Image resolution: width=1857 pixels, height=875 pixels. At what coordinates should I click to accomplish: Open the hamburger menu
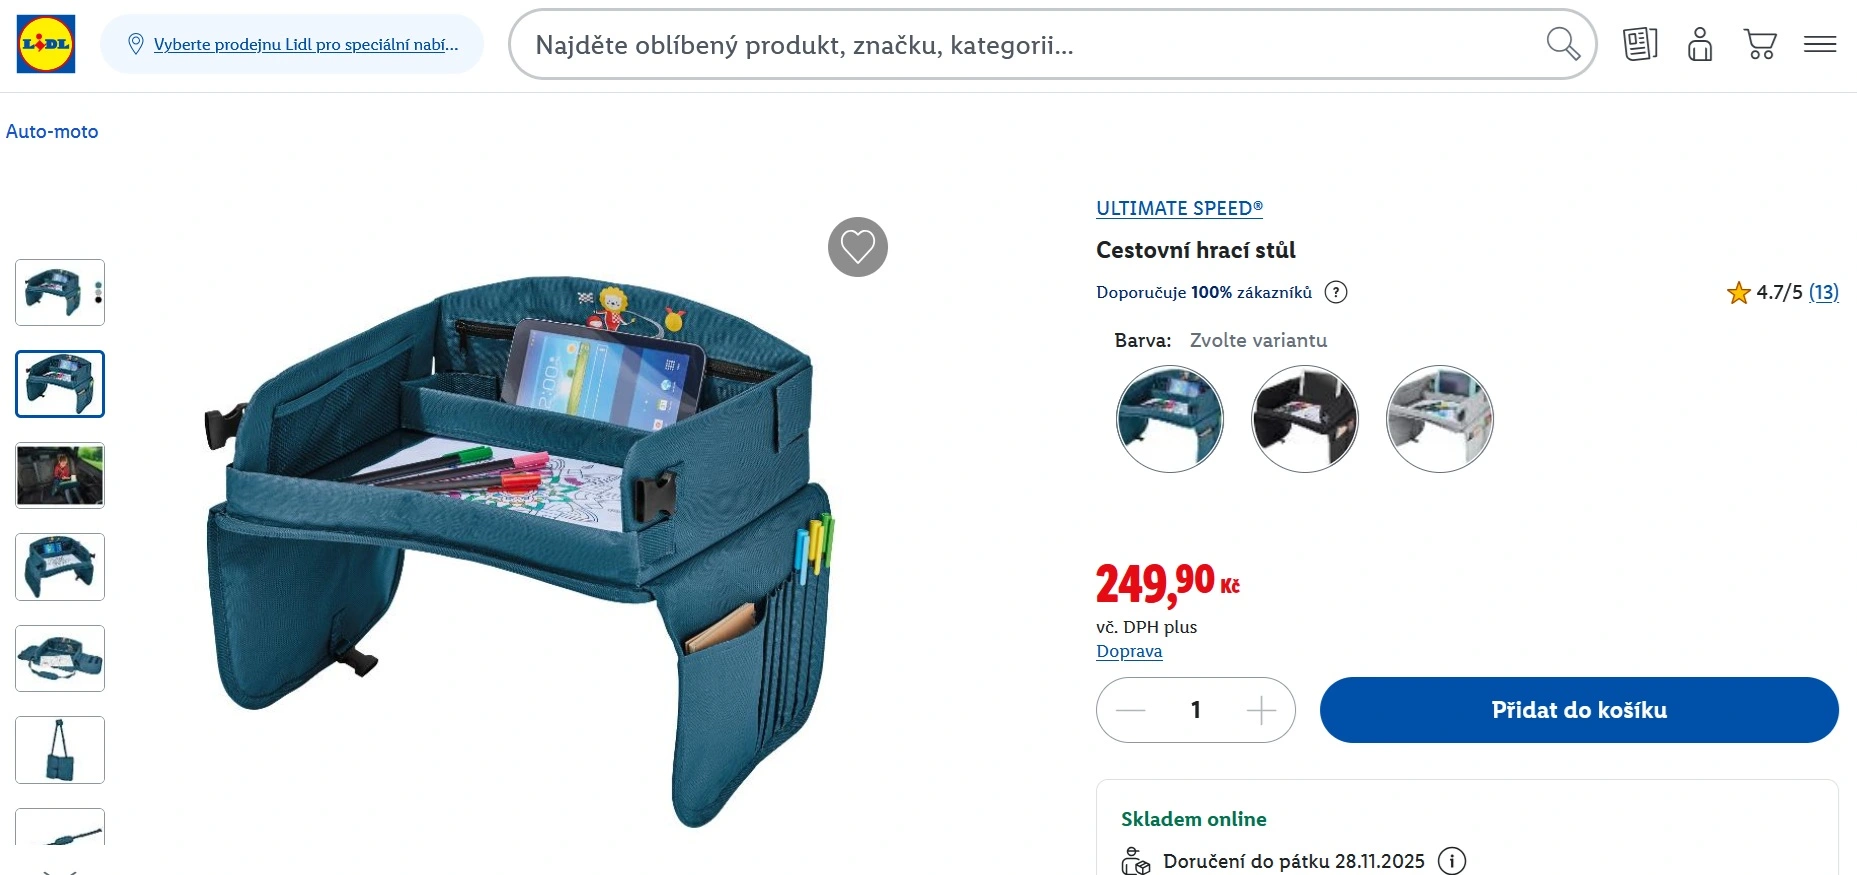[1820, 44]
